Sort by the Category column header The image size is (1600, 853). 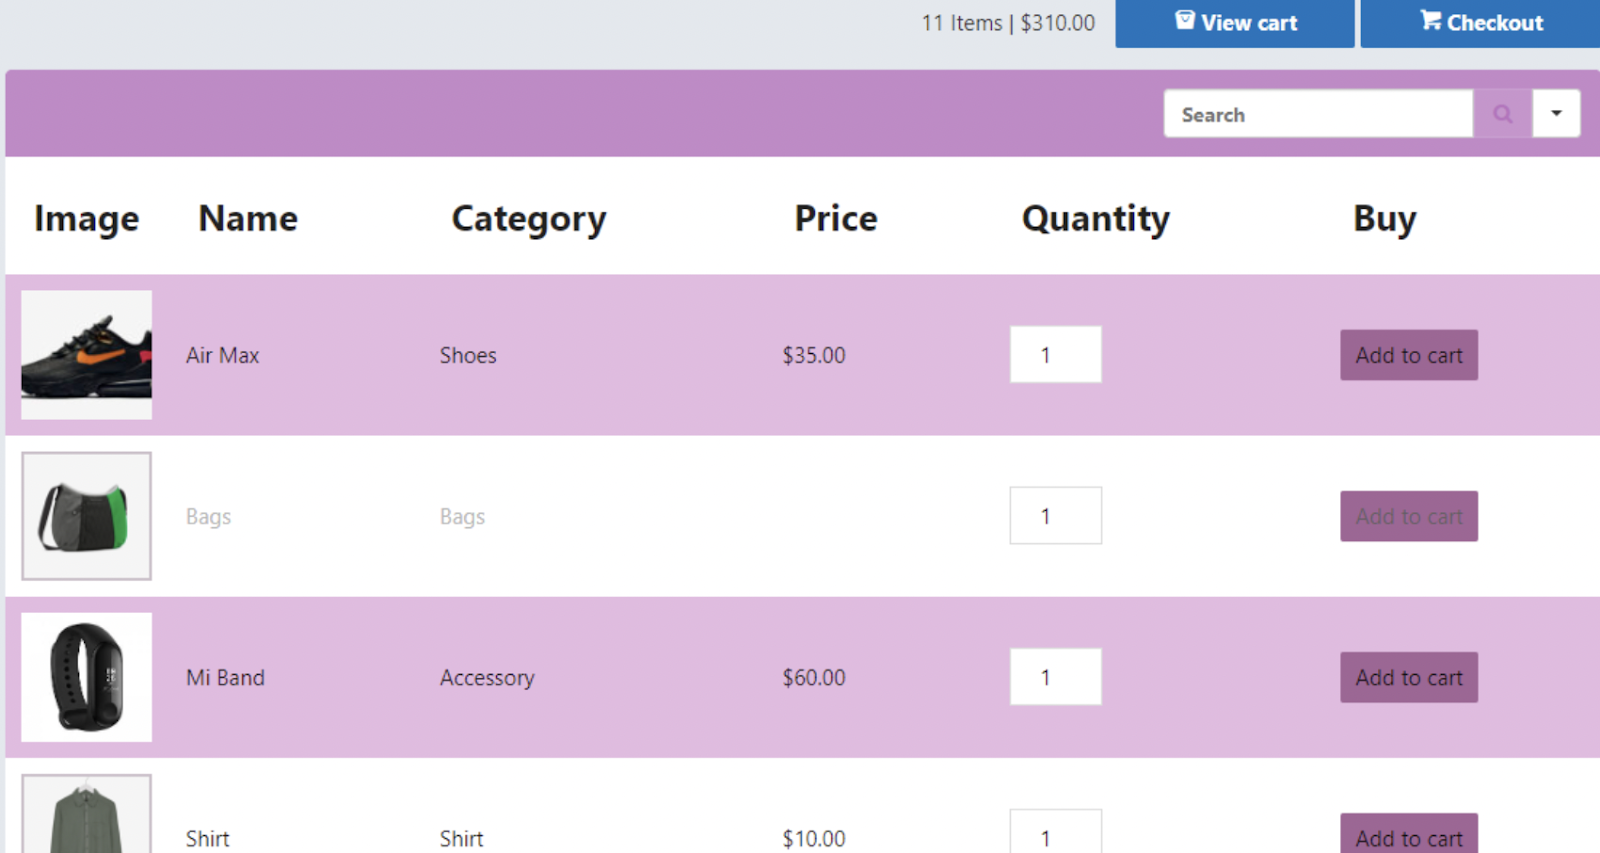coord(528,220)
